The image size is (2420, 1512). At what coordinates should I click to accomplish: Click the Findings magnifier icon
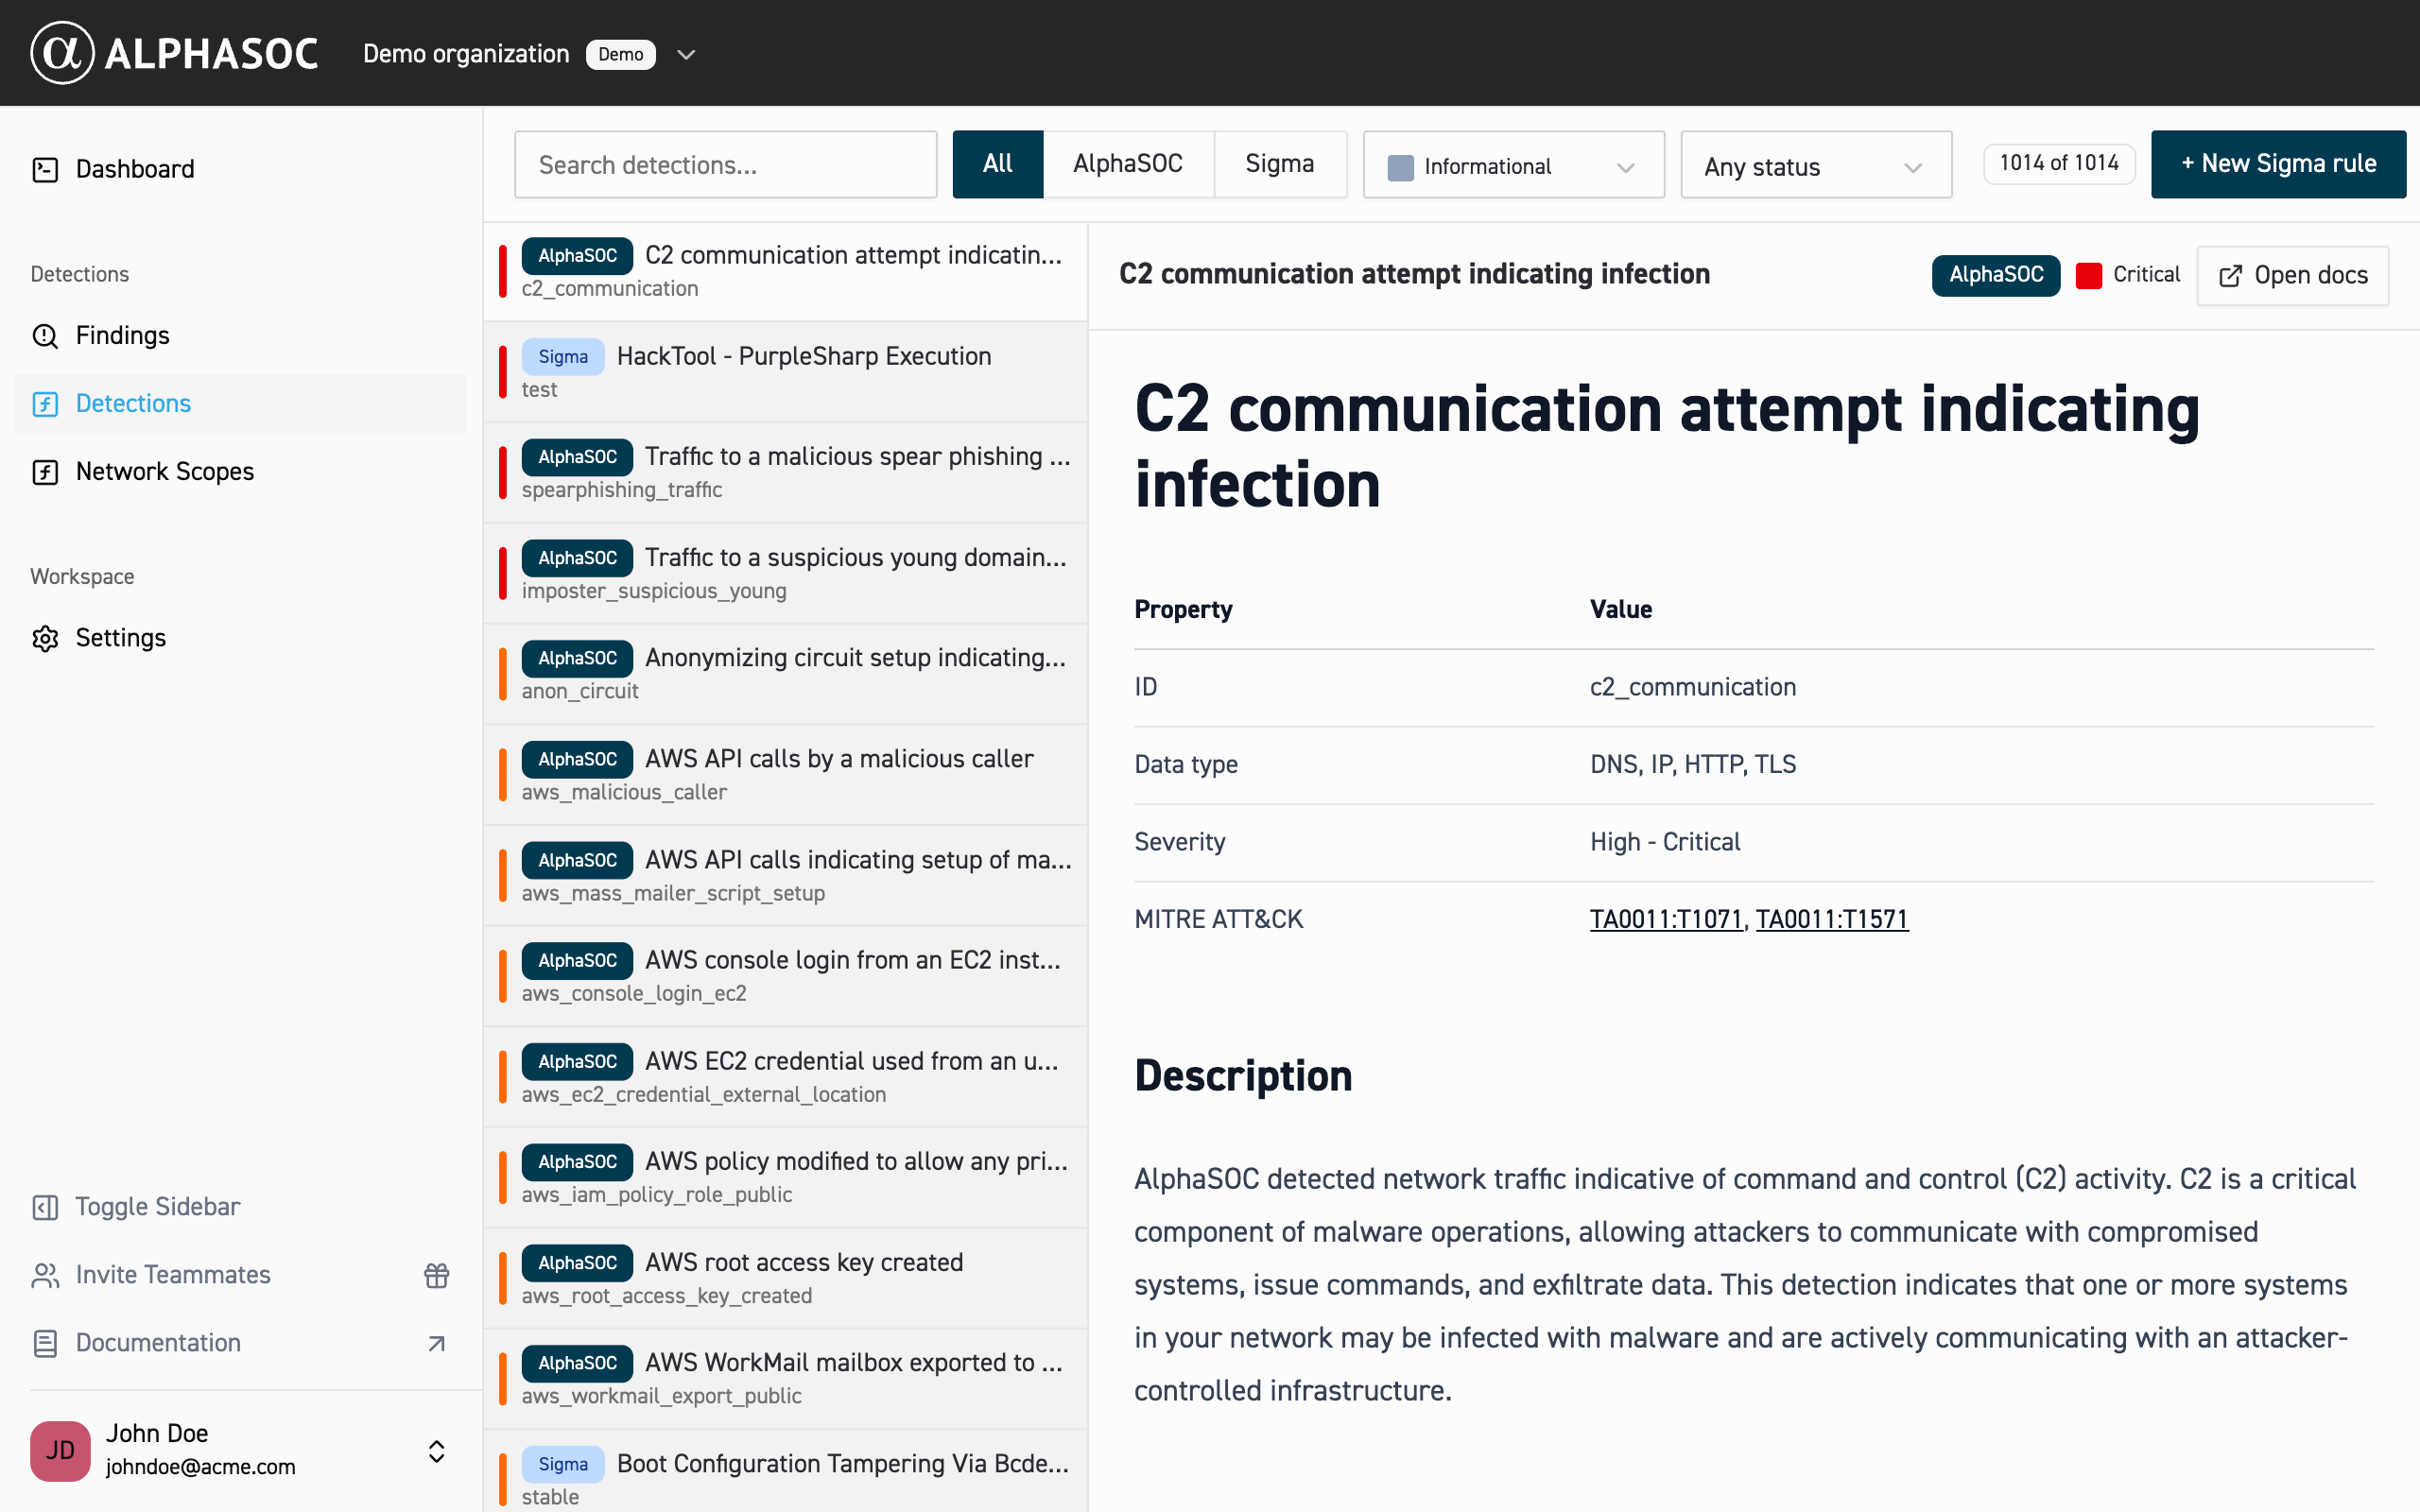tap(45, 336)
